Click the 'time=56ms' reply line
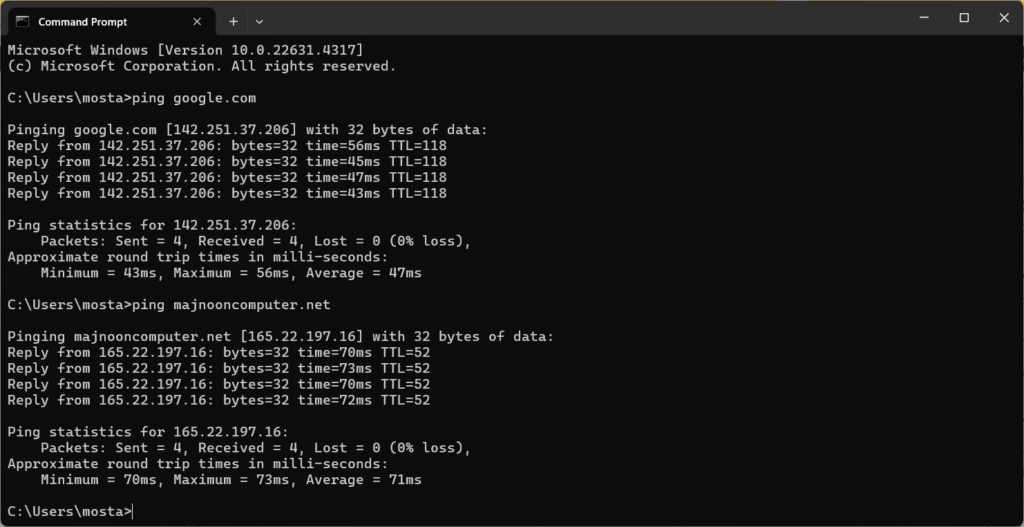 (x=226, y=146)
